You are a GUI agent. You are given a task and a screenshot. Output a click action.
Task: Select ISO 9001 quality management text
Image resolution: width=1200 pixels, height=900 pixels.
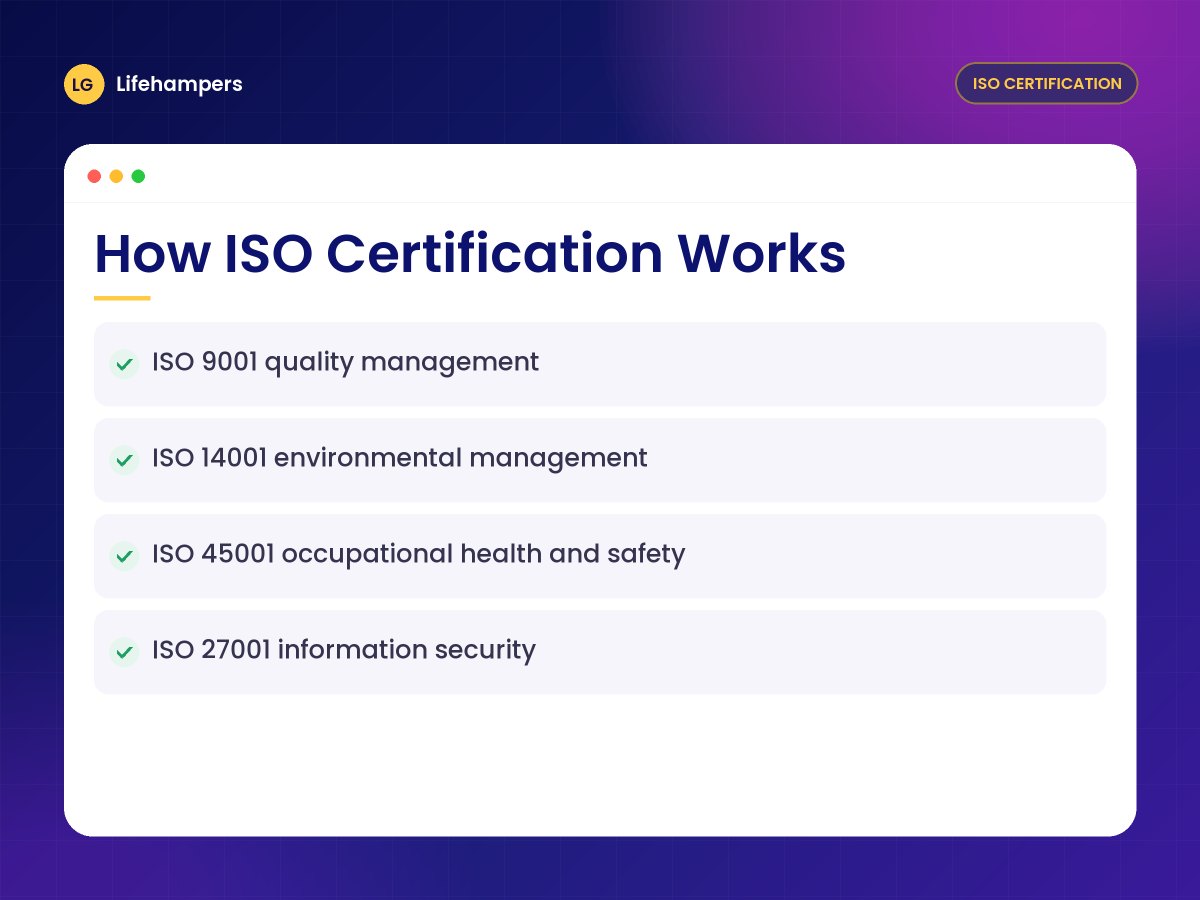[x=345, y=362]
